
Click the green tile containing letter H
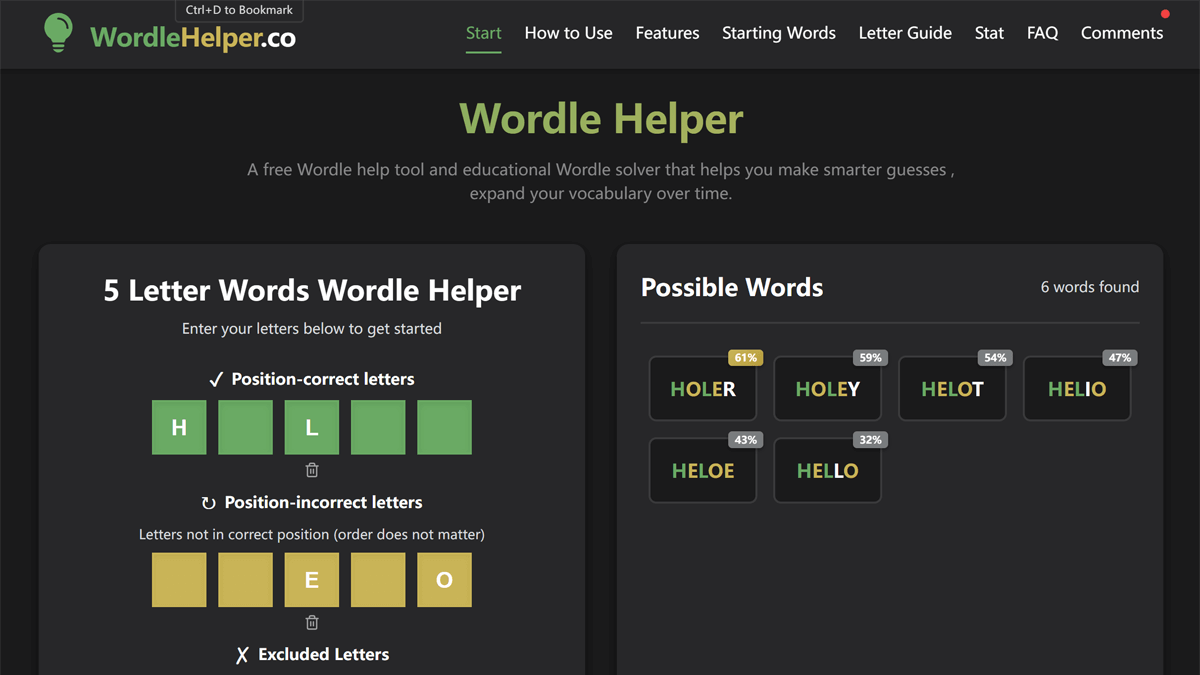[x=178, y=427]
